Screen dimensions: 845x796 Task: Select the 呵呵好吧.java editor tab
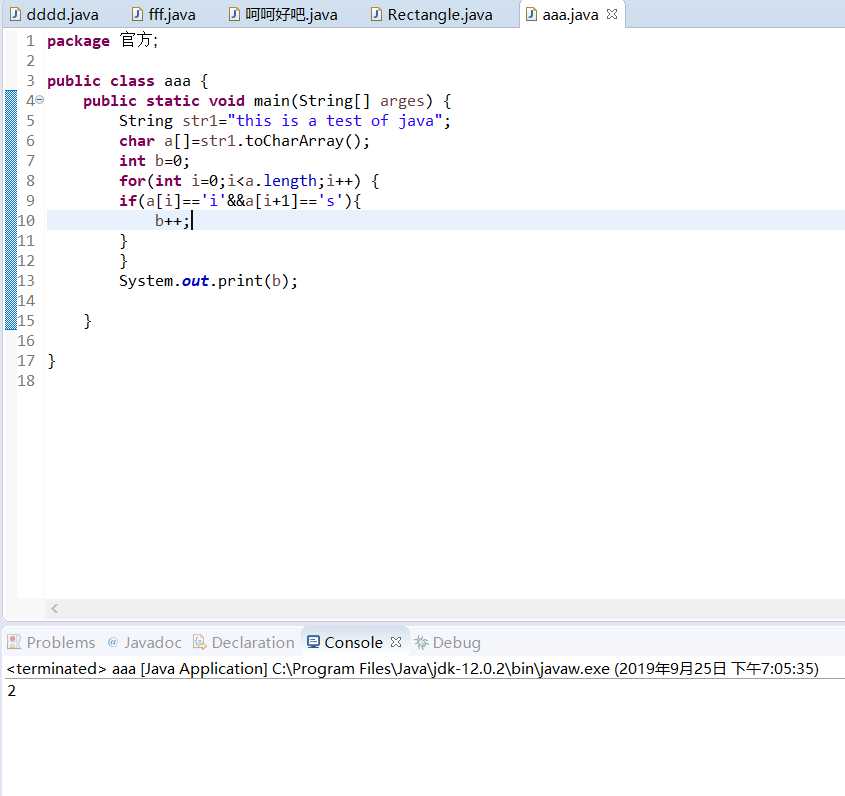tap(283, 15)
